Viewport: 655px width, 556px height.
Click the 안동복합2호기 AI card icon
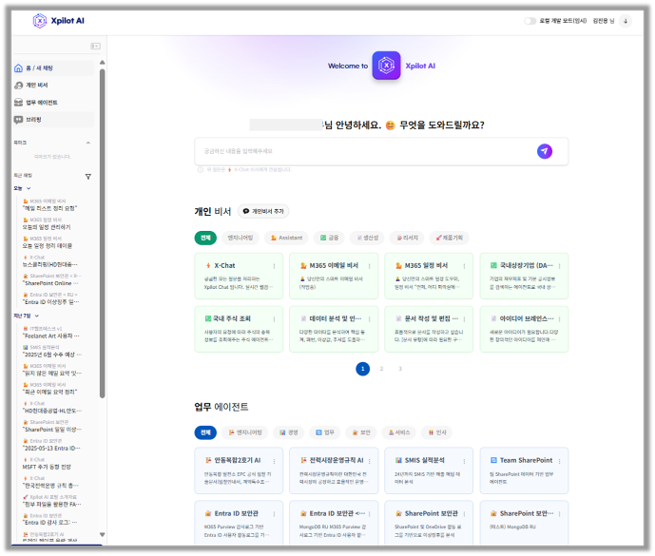pos(208,460)
